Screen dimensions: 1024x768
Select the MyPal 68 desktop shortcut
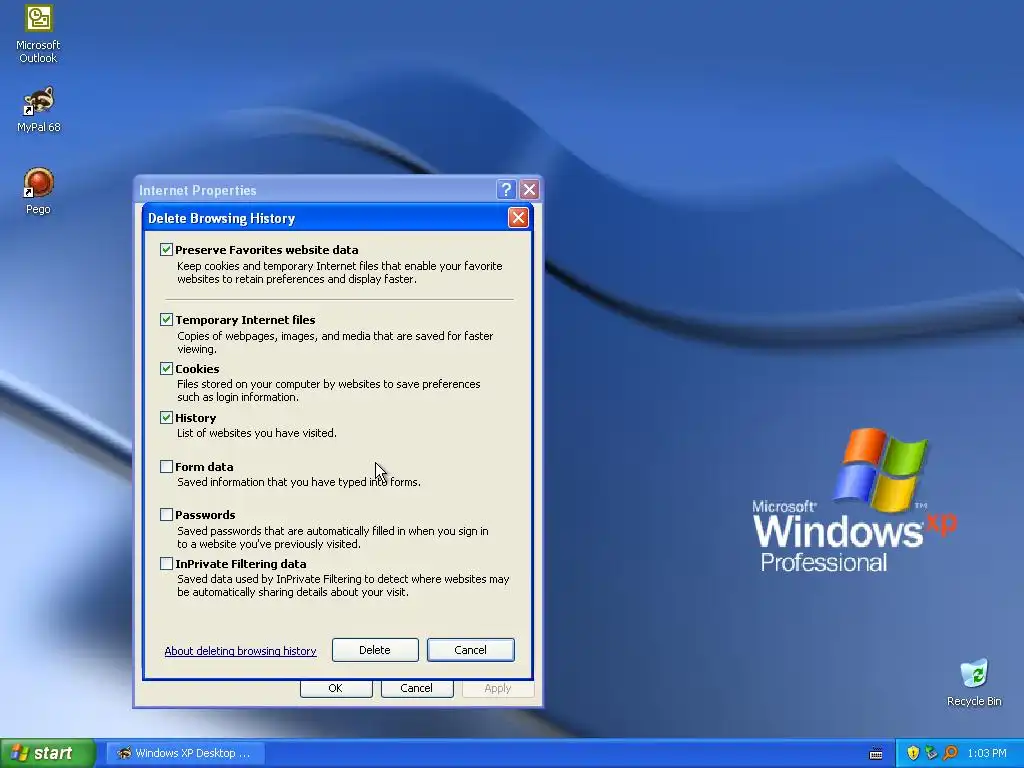point(38,110)
